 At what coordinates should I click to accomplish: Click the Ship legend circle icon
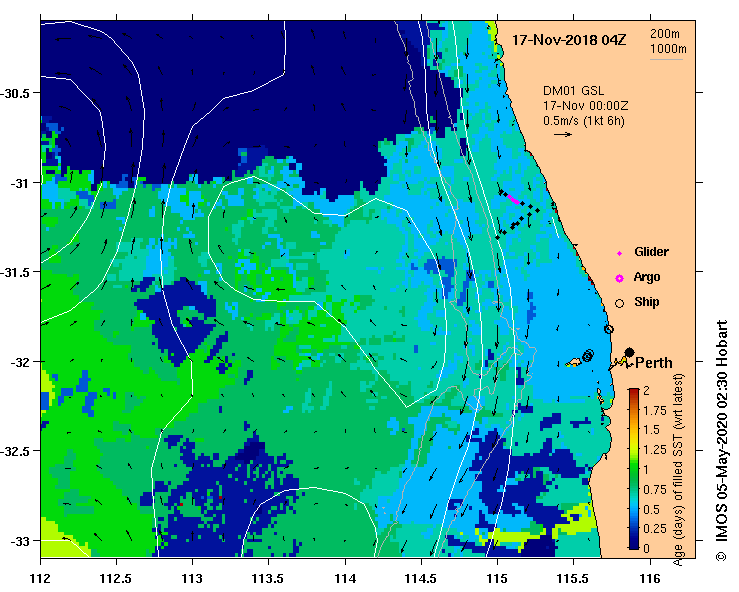coord(619,304)
